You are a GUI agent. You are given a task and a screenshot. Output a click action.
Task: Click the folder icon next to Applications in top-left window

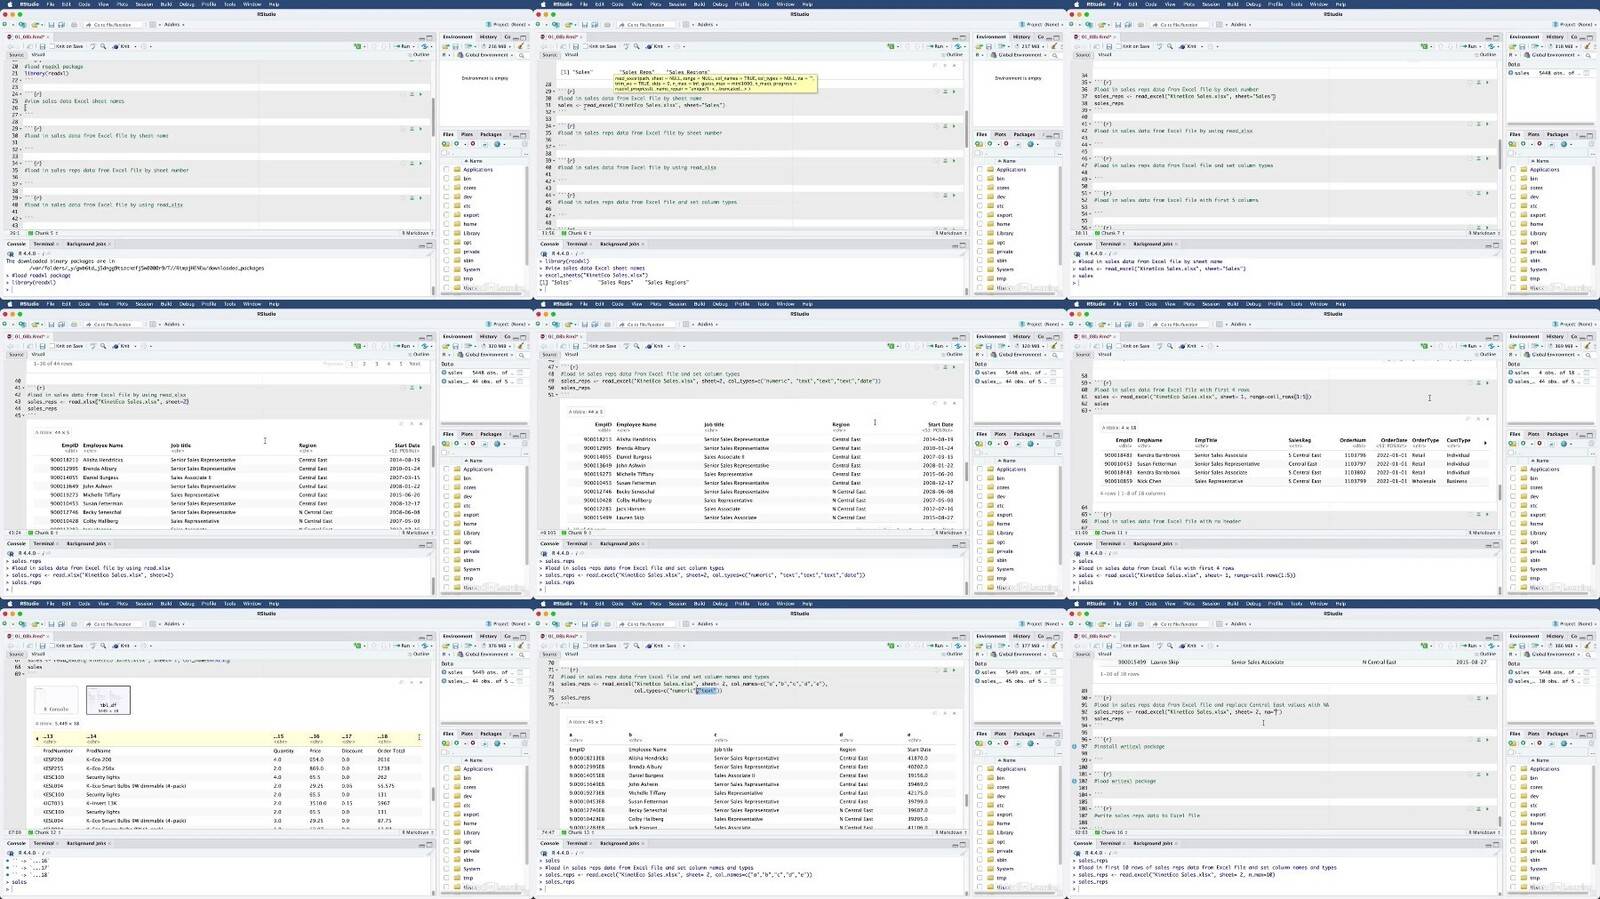[x=457, y=169]
